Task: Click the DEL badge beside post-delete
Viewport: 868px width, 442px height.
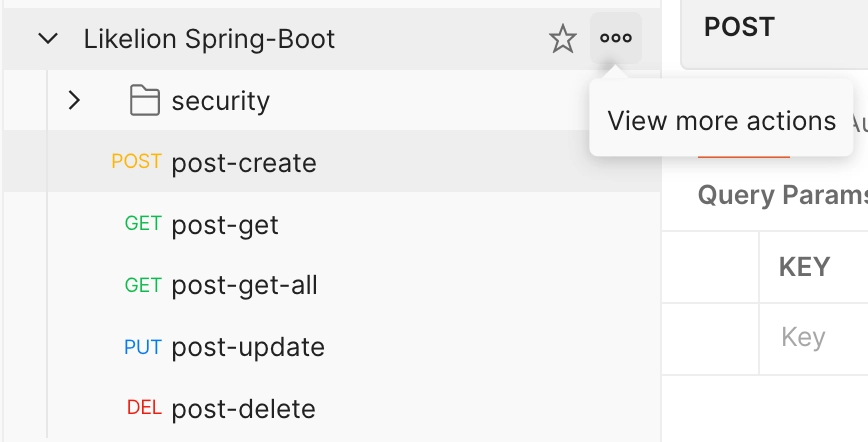Action: 144,408
